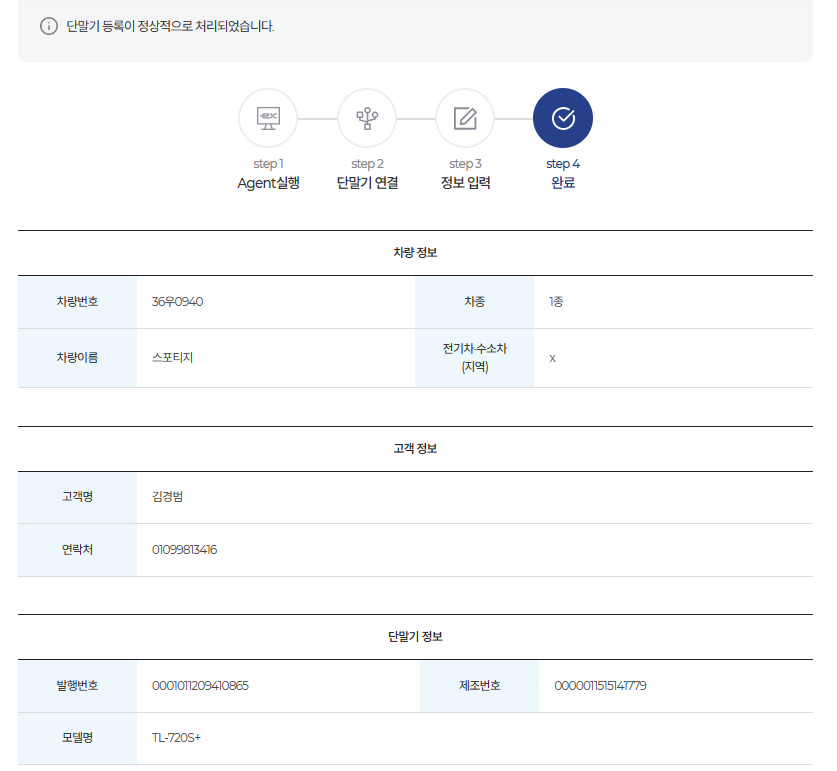Image resolution: width=837 pixels, height=771 pixels.
Task: Click the step 3 edit pencil icon
Action: tap(465, 118)
